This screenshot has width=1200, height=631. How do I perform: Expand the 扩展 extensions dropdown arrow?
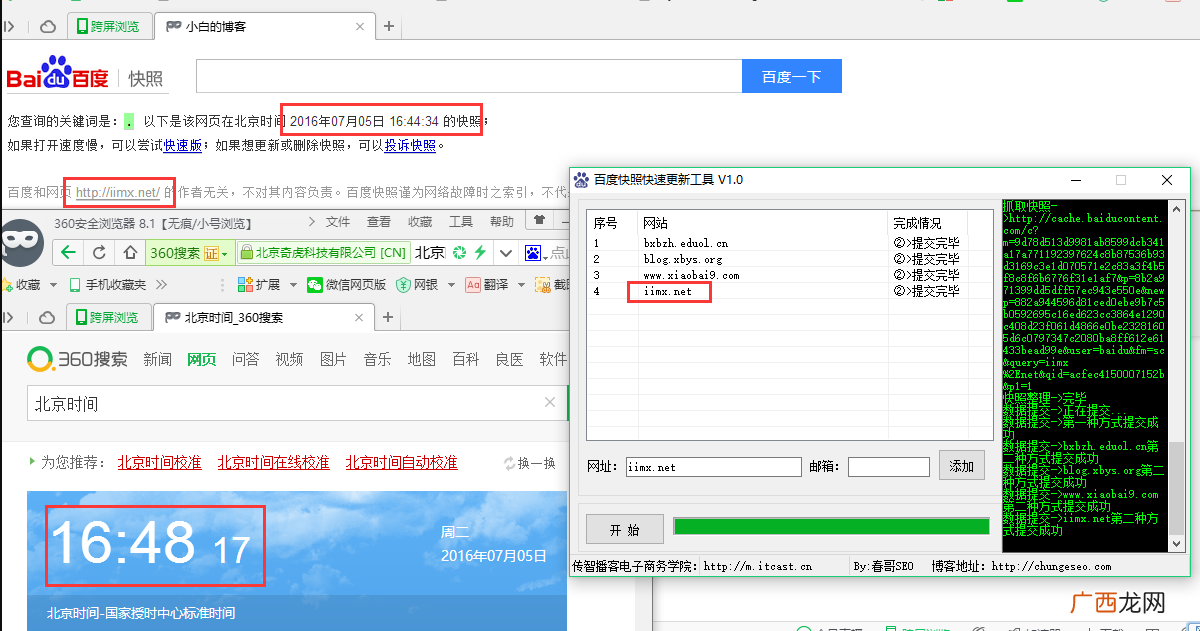[x=294, y=285]
